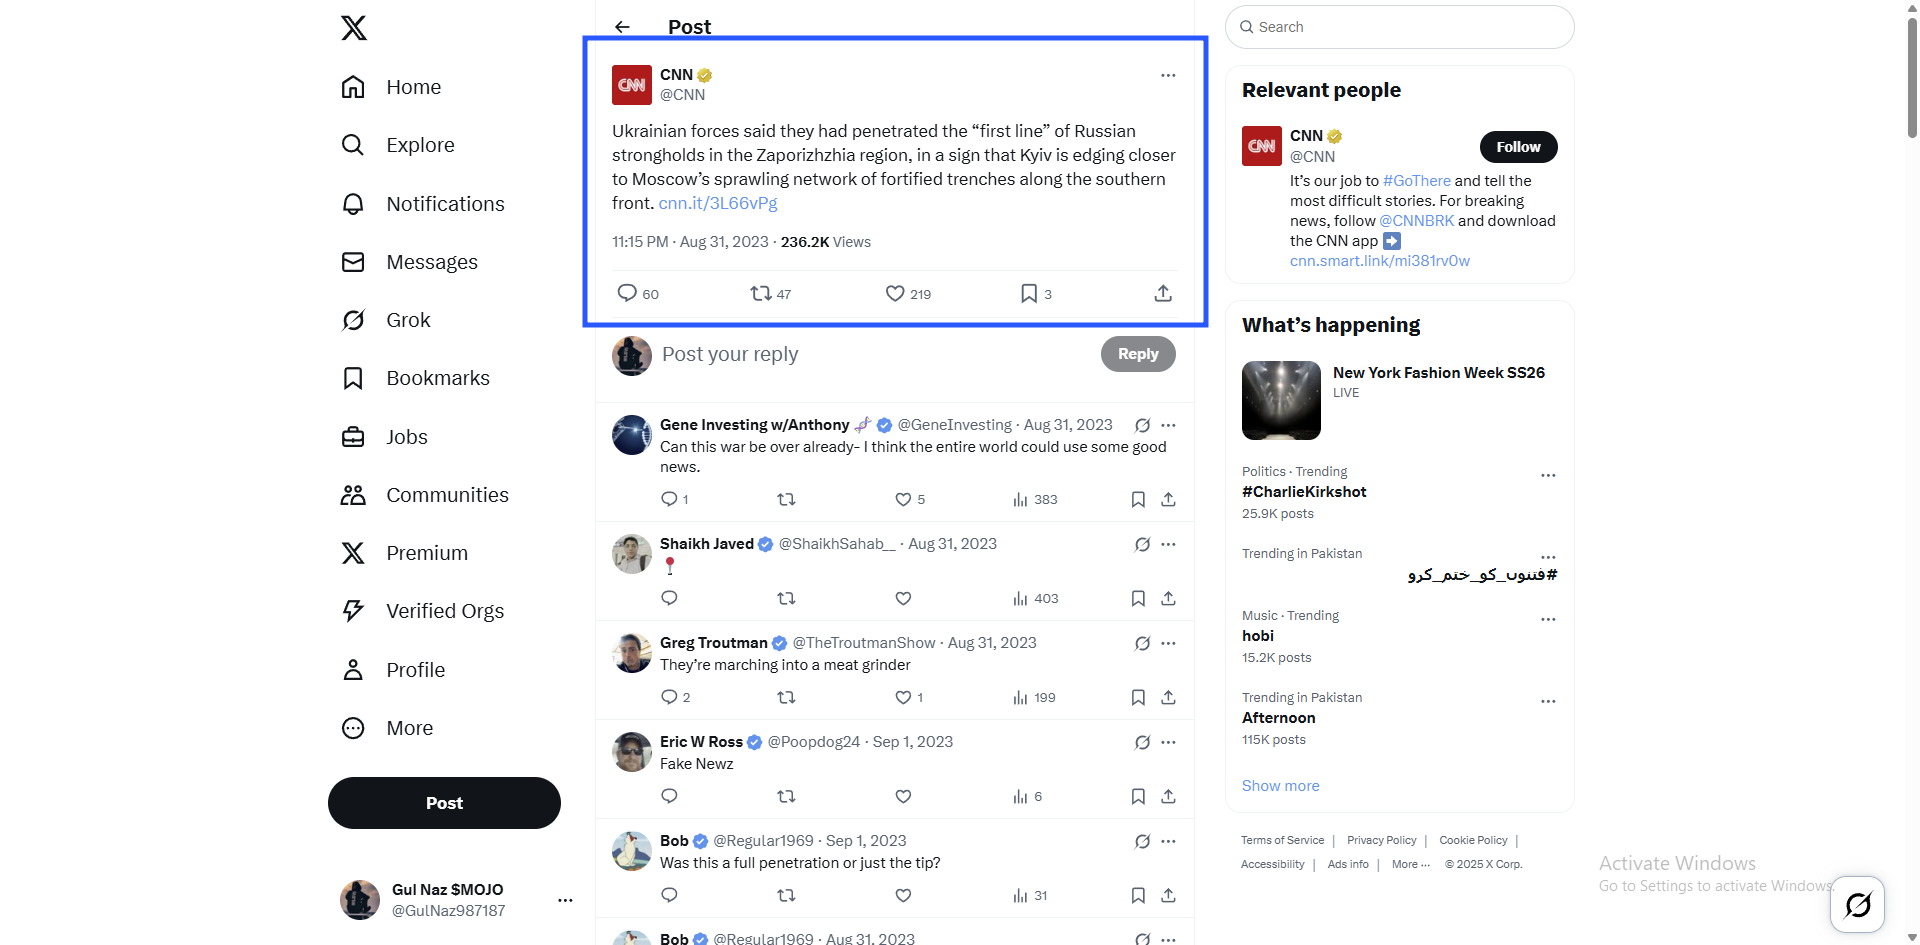This screenshot has height=945, width=1920.
Task: Like Greg Troutman's reply
Action: point(903,697)
